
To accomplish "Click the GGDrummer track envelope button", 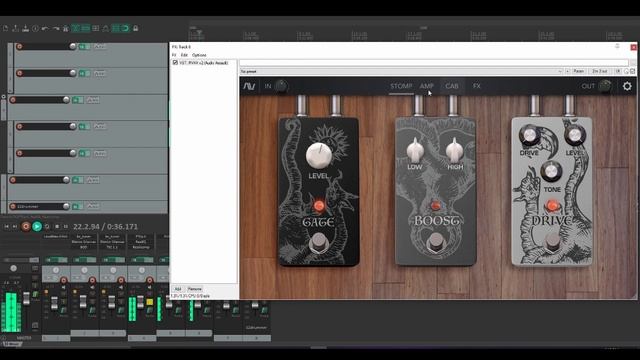I will [93, 207].
